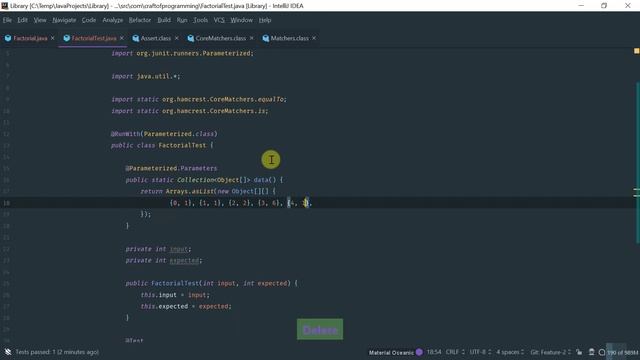Click the Assert.class file icon in tab

[x=136, y=38]
